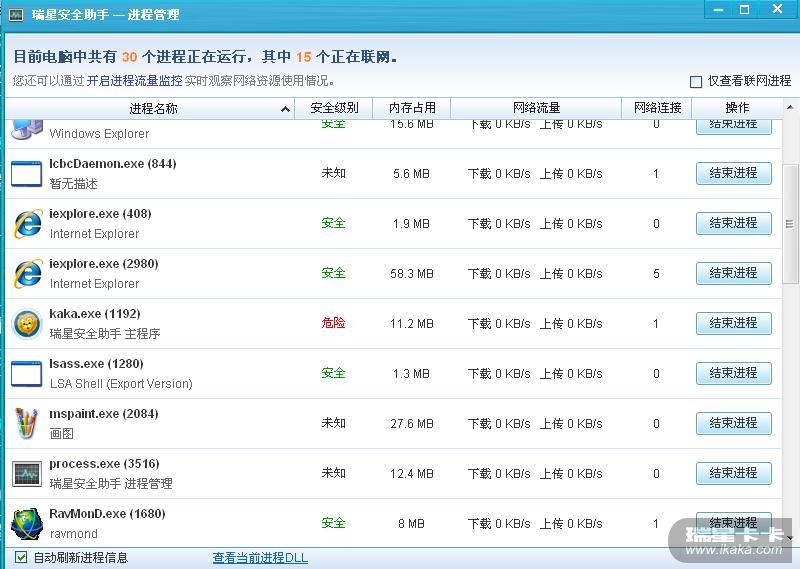Maximize the process manager window
The height and width of the screenshot is (569, 800).
pos(744,10)
